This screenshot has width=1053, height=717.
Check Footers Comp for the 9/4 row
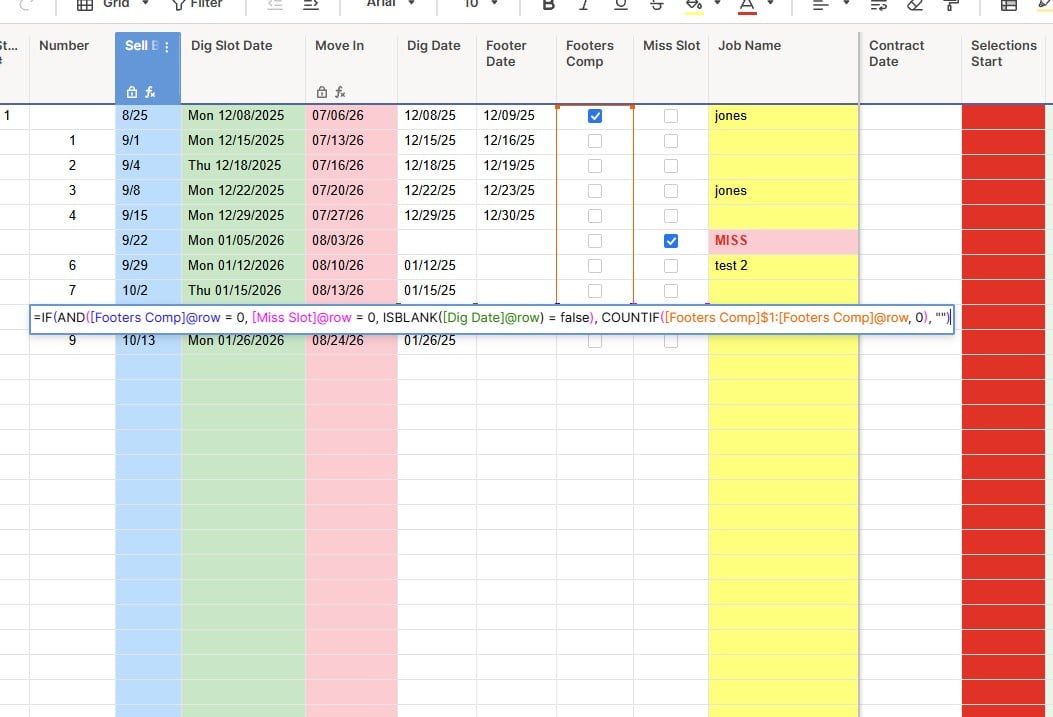[594, 166]
